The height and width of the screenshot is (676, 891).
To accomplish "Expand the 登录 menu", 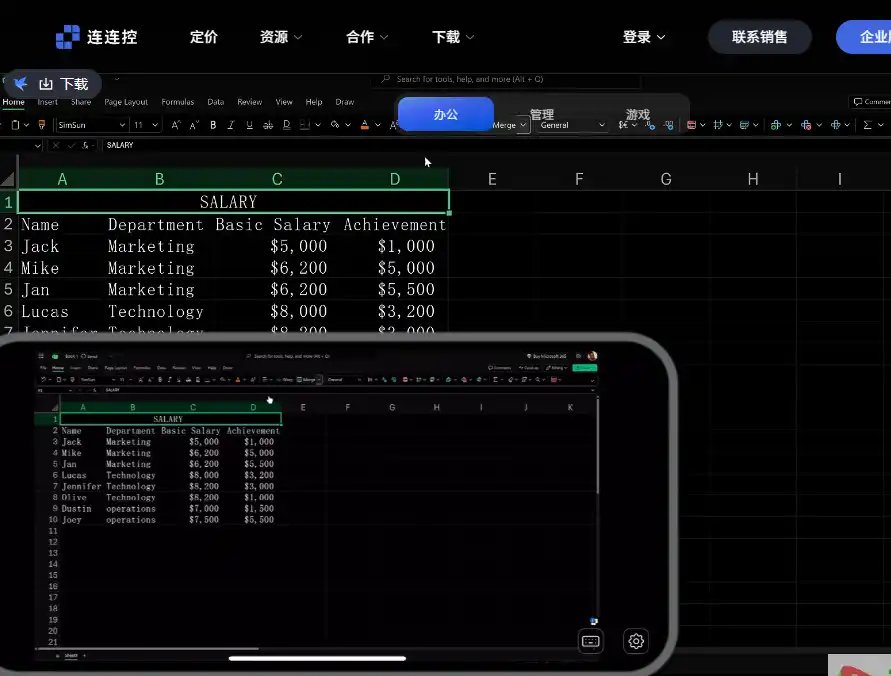I will tap(644, 37).
